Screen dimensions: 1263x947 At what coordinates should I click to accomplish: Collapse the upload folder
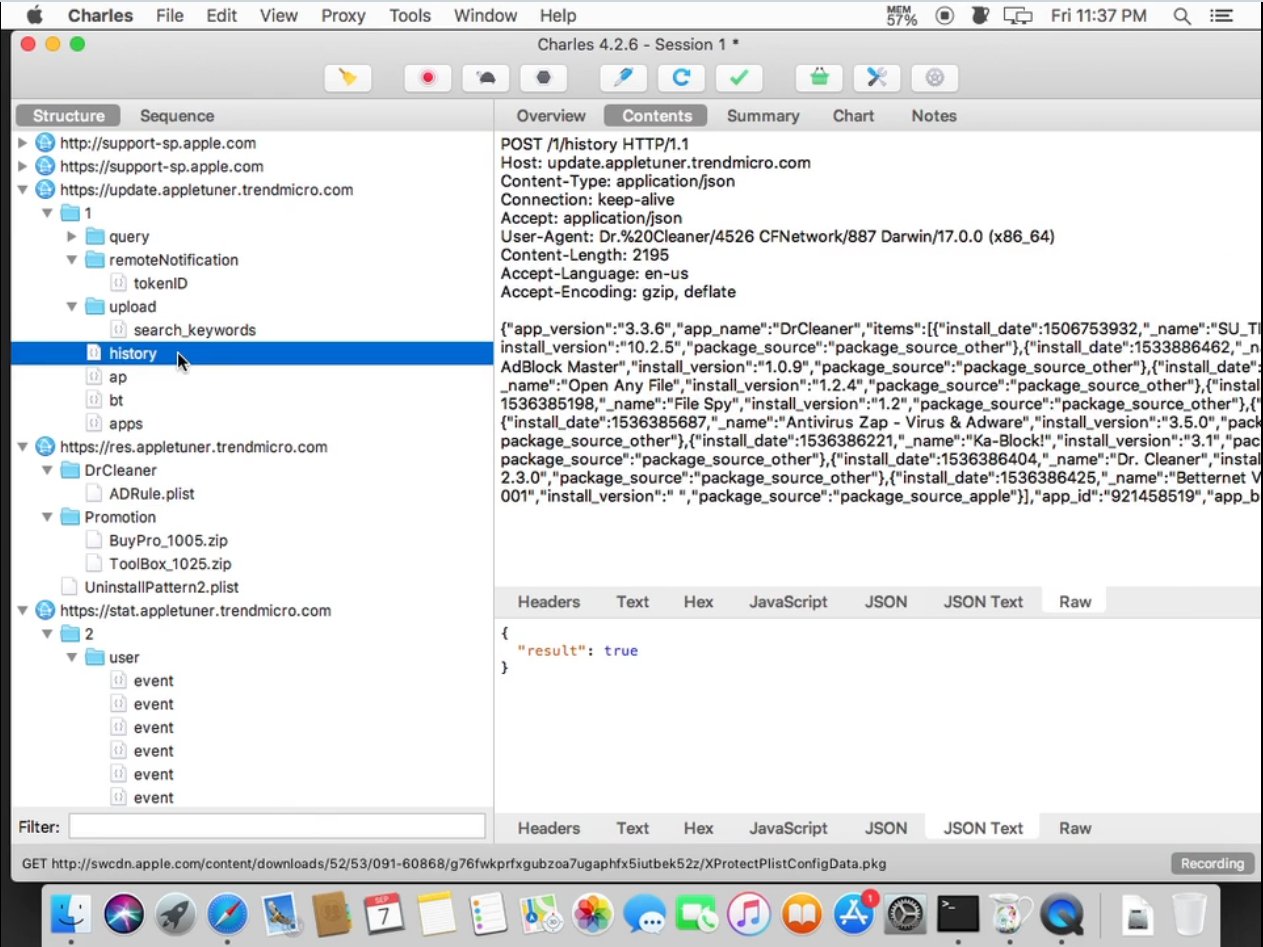pos(72,307)
